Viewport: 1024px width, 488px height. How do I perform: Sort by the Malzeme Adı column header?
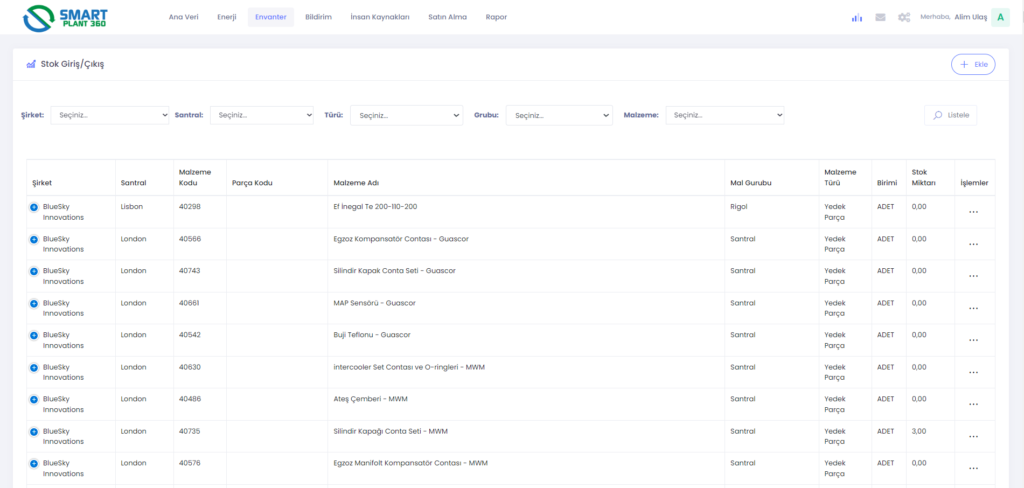pyautogui.click(x=355, y=183)
